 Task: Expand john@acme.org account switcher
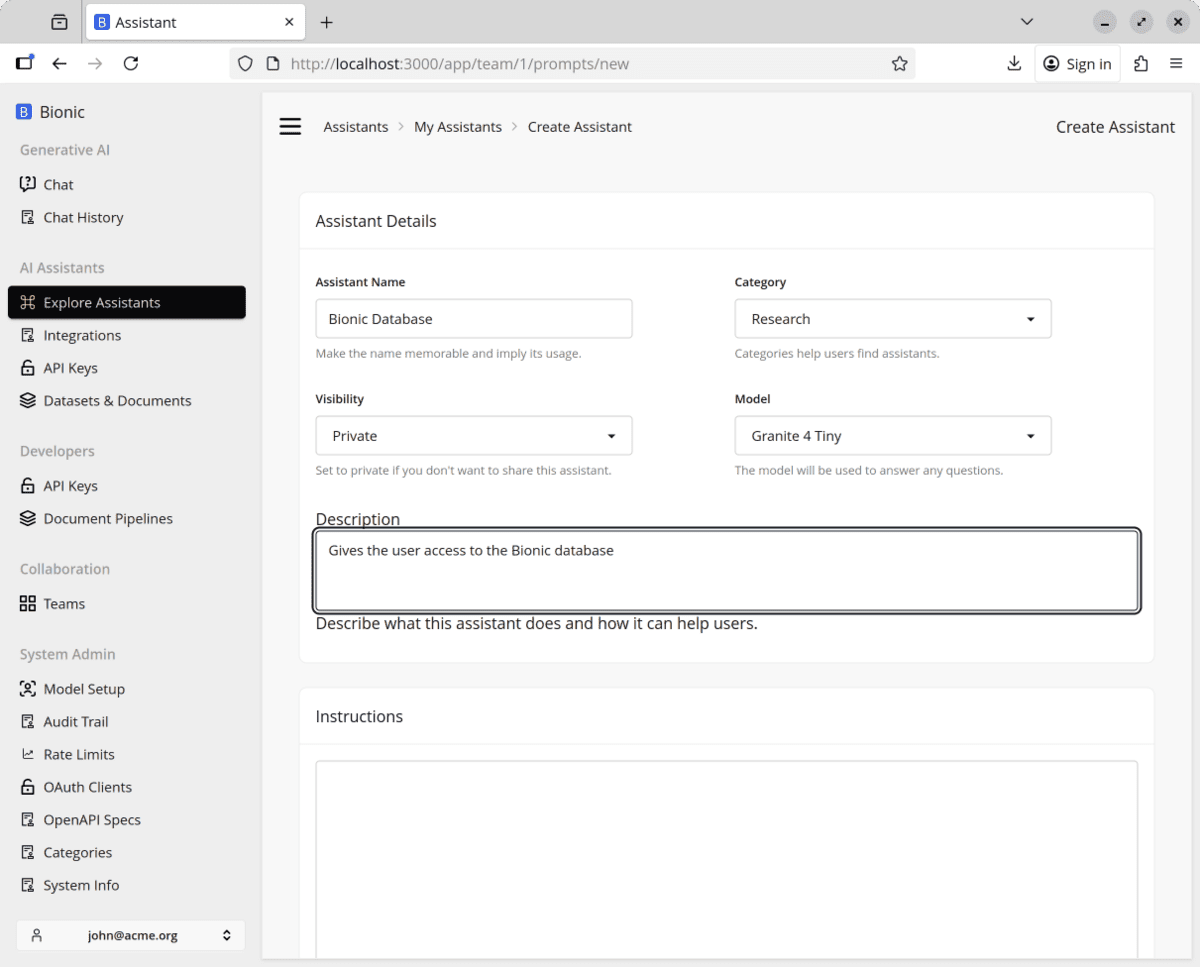tap(130, 935)
